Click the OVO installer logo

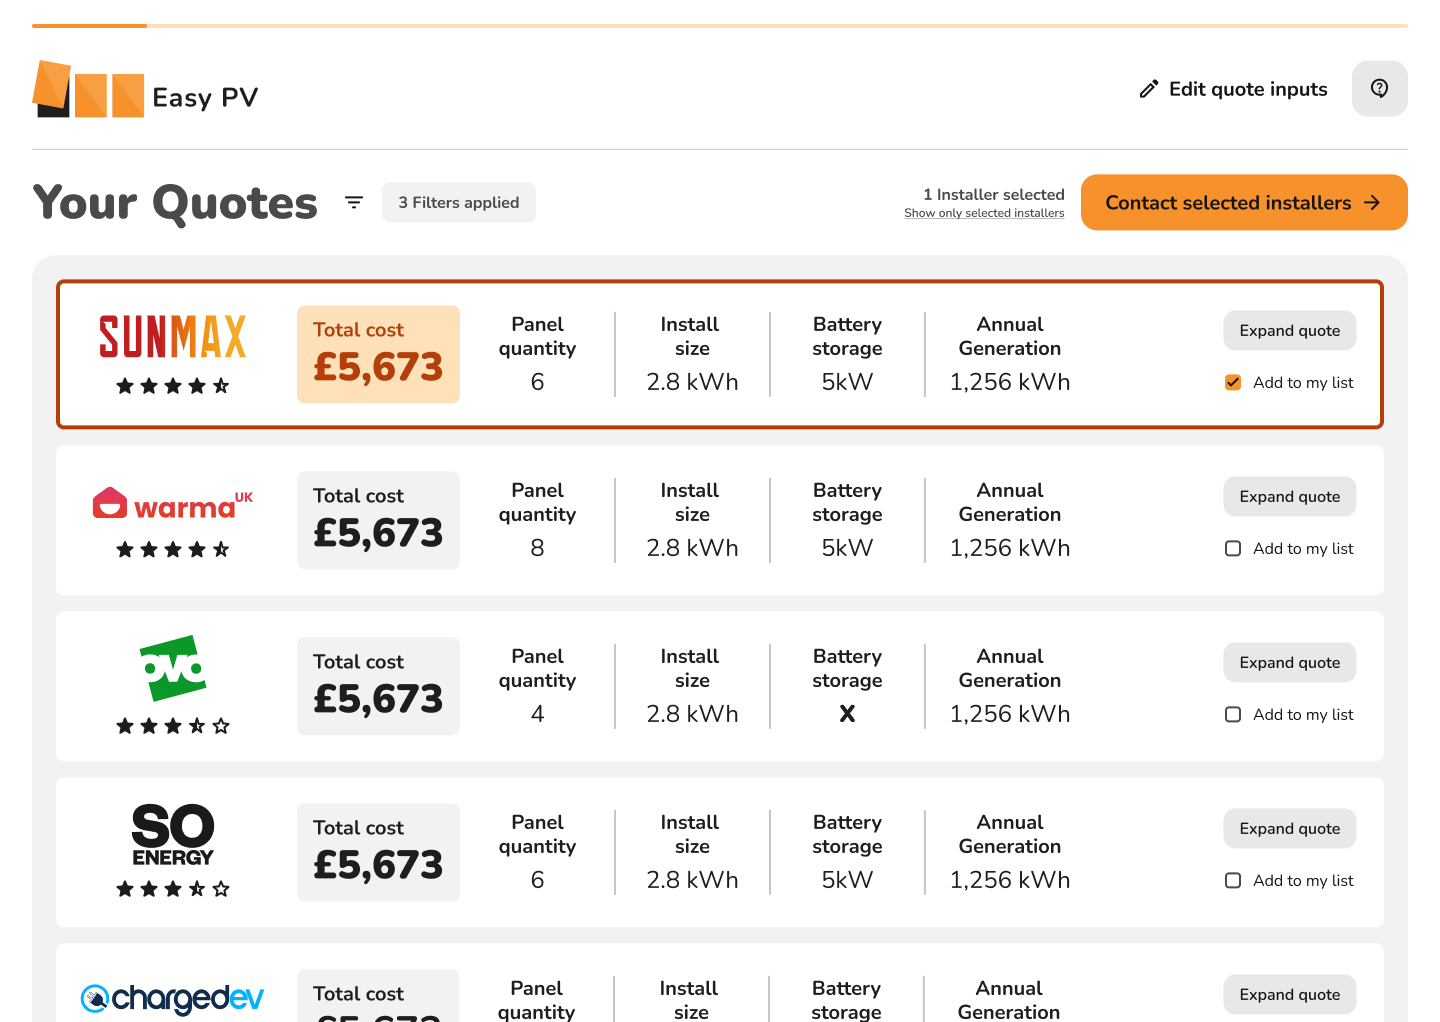pos(173,668)
